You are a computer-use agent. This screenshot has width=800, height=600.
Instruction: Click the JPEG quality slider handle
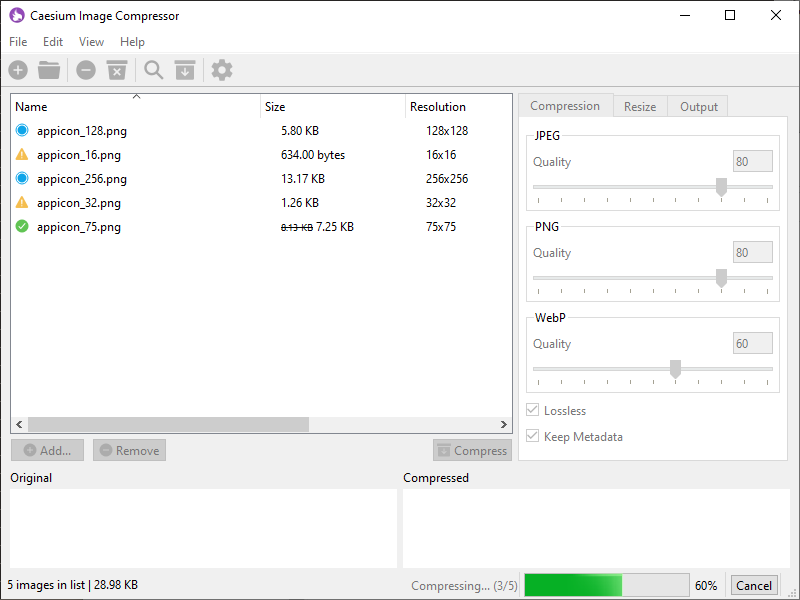click(x=721, y=187)
